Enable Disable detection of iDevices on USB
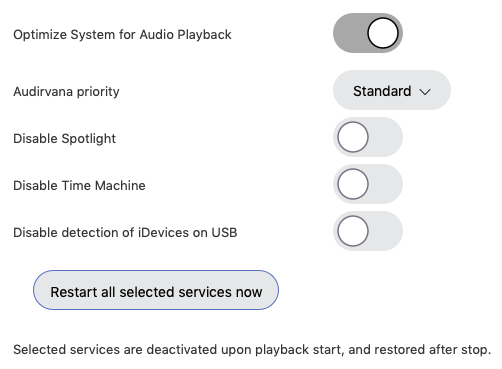The image size is (502, 369). [368, 231]
